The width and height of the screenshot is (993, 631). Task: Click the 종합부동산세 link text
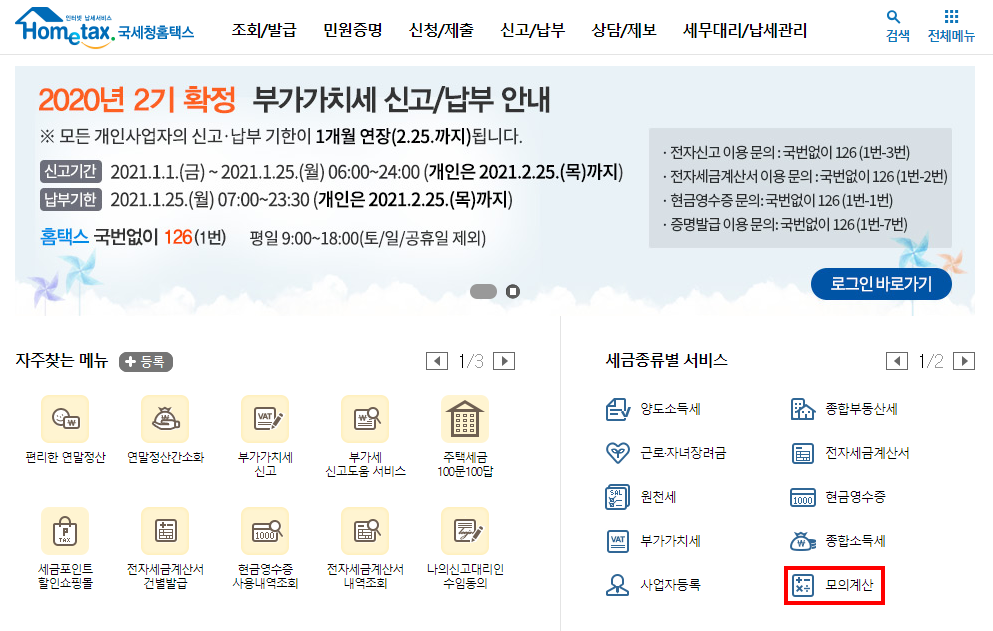coord(861,409)
